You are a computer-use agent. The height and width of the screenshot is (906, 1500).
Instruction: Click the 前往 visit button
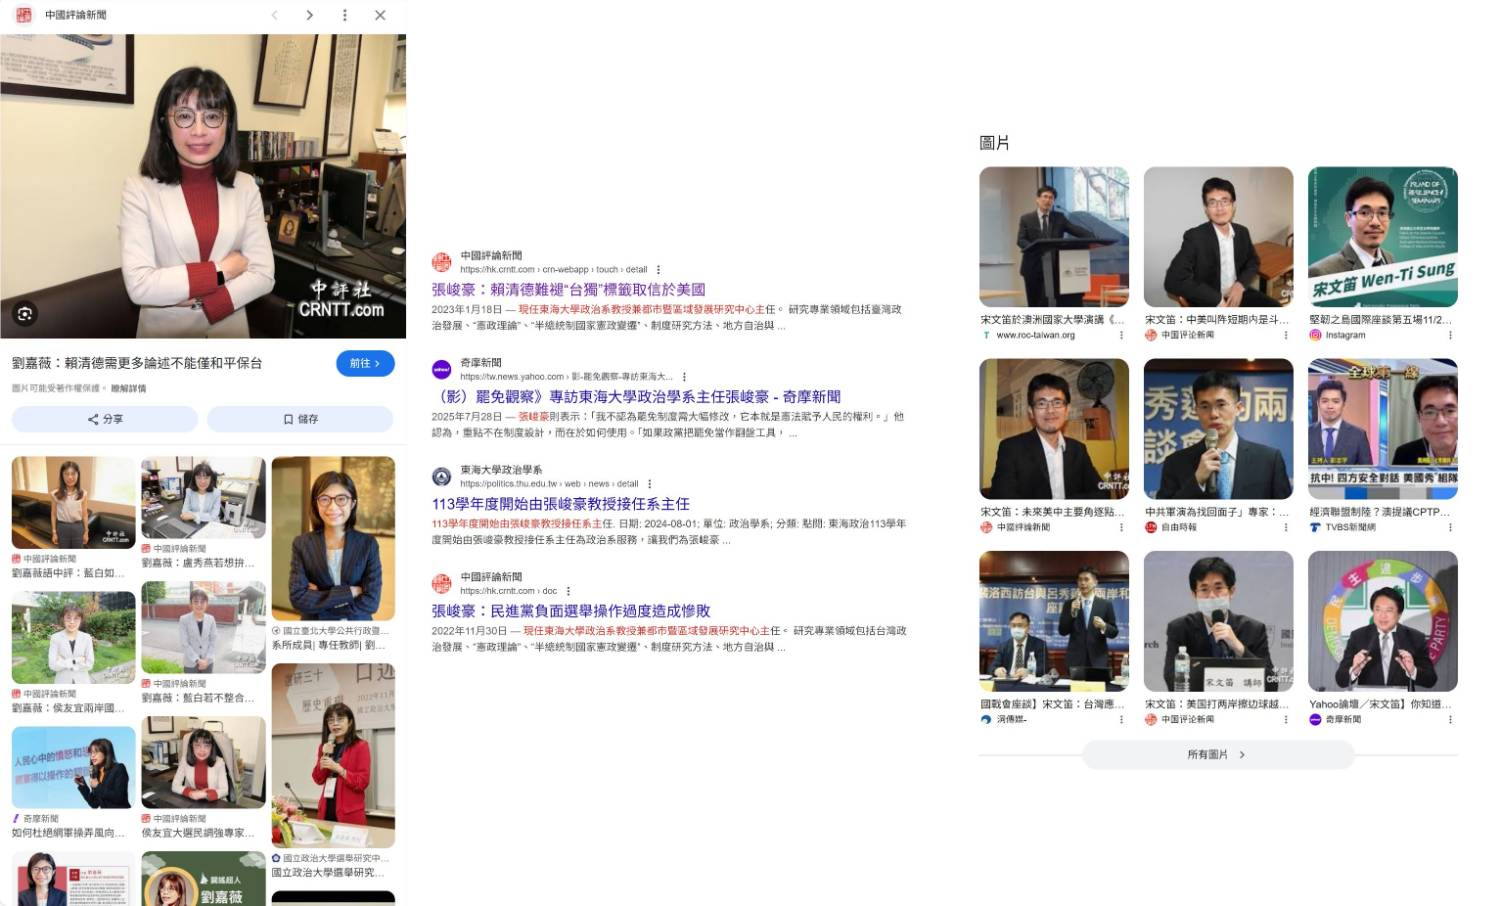365,363
